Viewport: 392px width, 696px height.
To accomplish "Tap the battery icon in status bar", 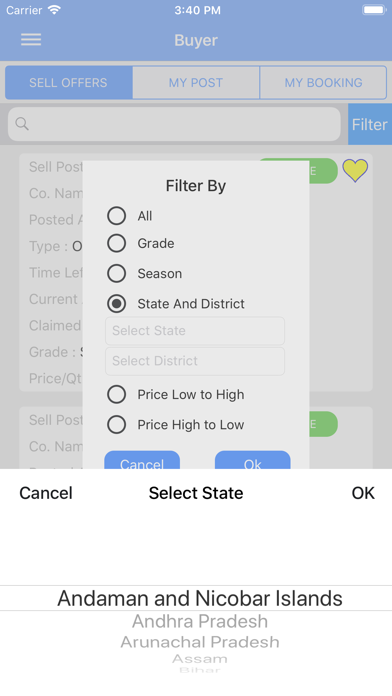I will click(374, 10).
